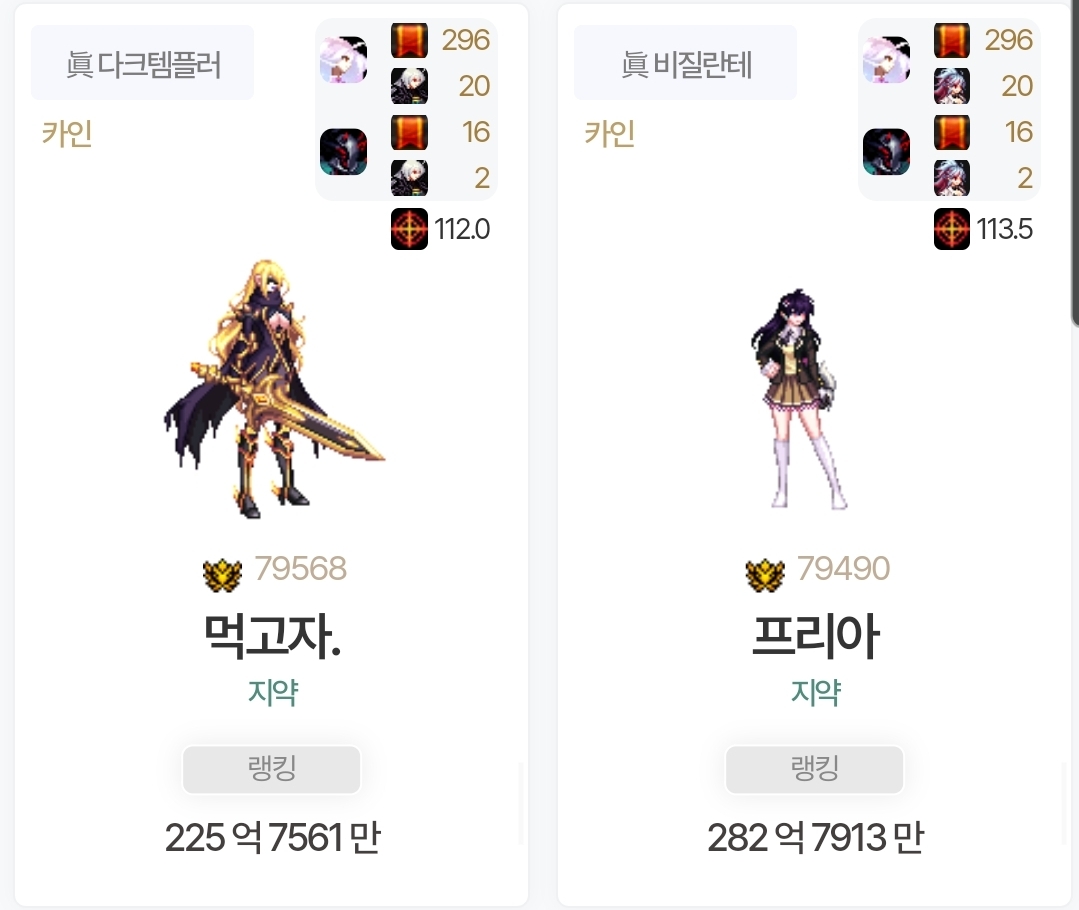This screenshot has width=1079, height=910.
Task: Click the dark boss icon in right card
Action: tap(886, 151)
